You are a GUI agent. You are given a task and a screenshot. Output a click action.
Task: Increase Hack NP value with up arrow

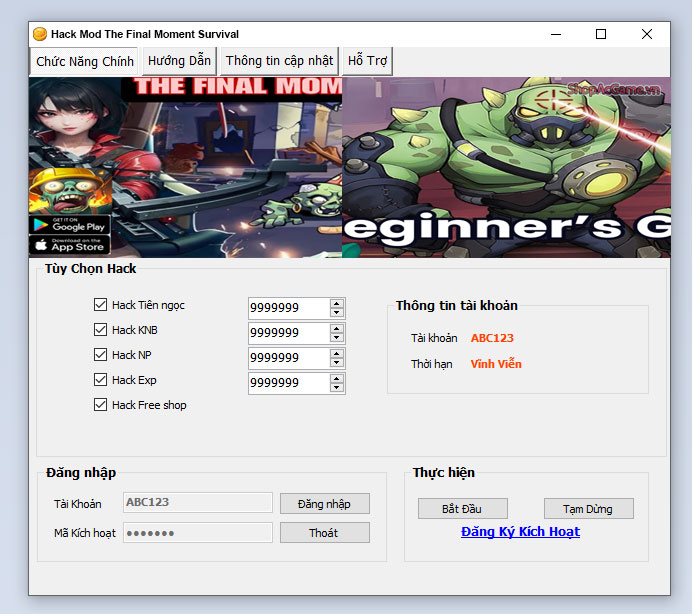click(337, 354)
